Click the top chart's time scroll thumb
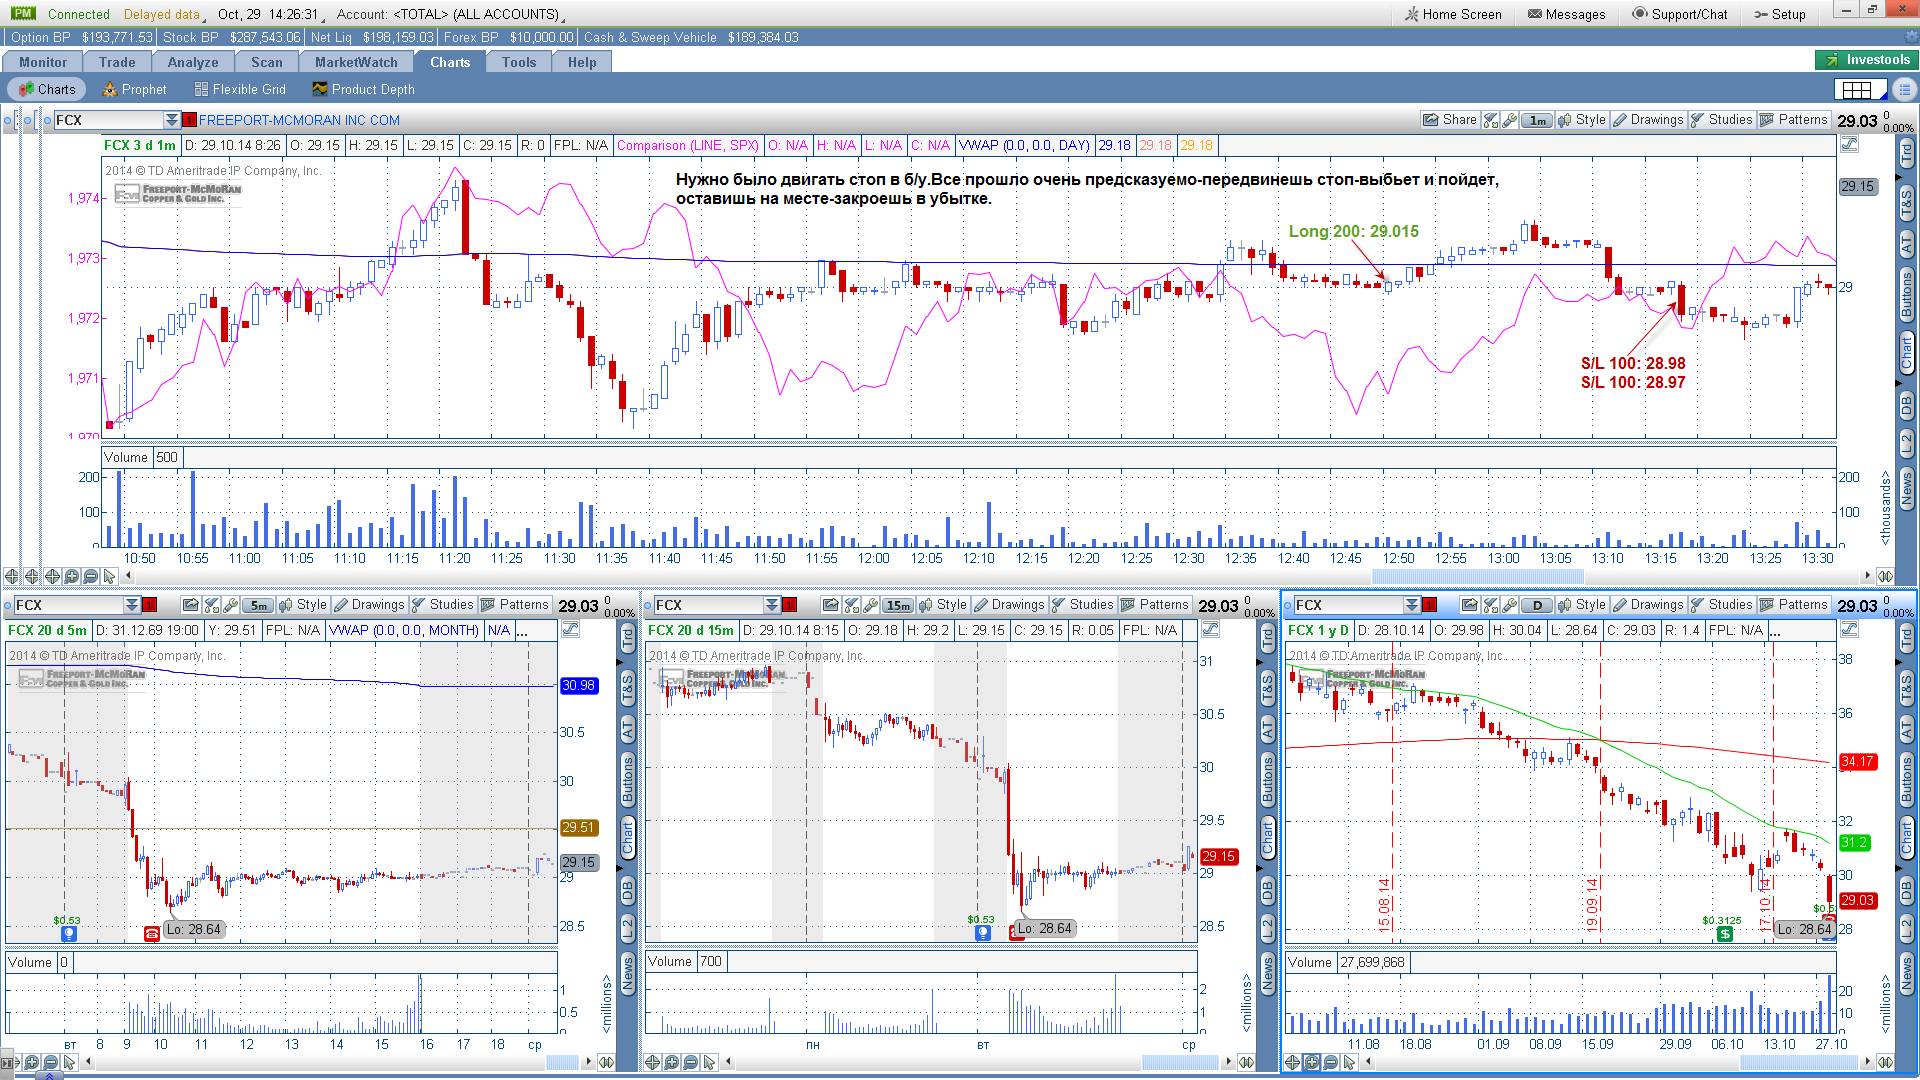 click(1477, 577)
